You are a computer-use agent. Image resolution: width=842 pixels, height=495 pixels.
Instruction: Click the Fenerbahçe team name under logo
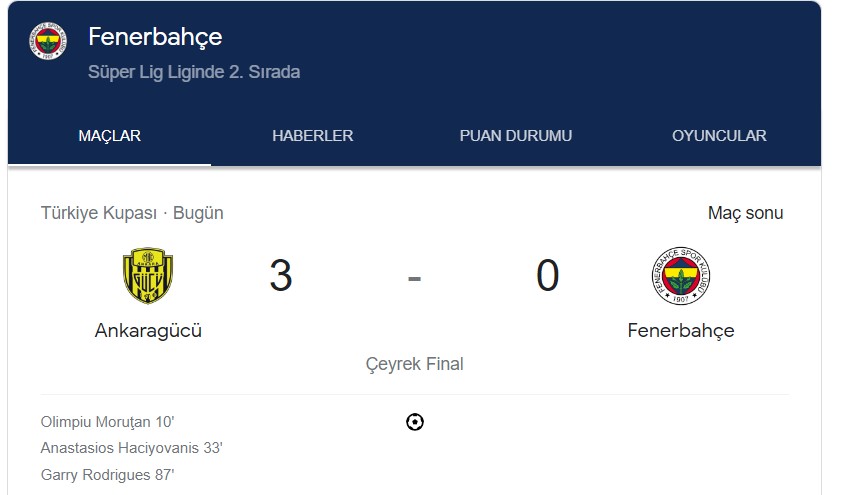681,330
